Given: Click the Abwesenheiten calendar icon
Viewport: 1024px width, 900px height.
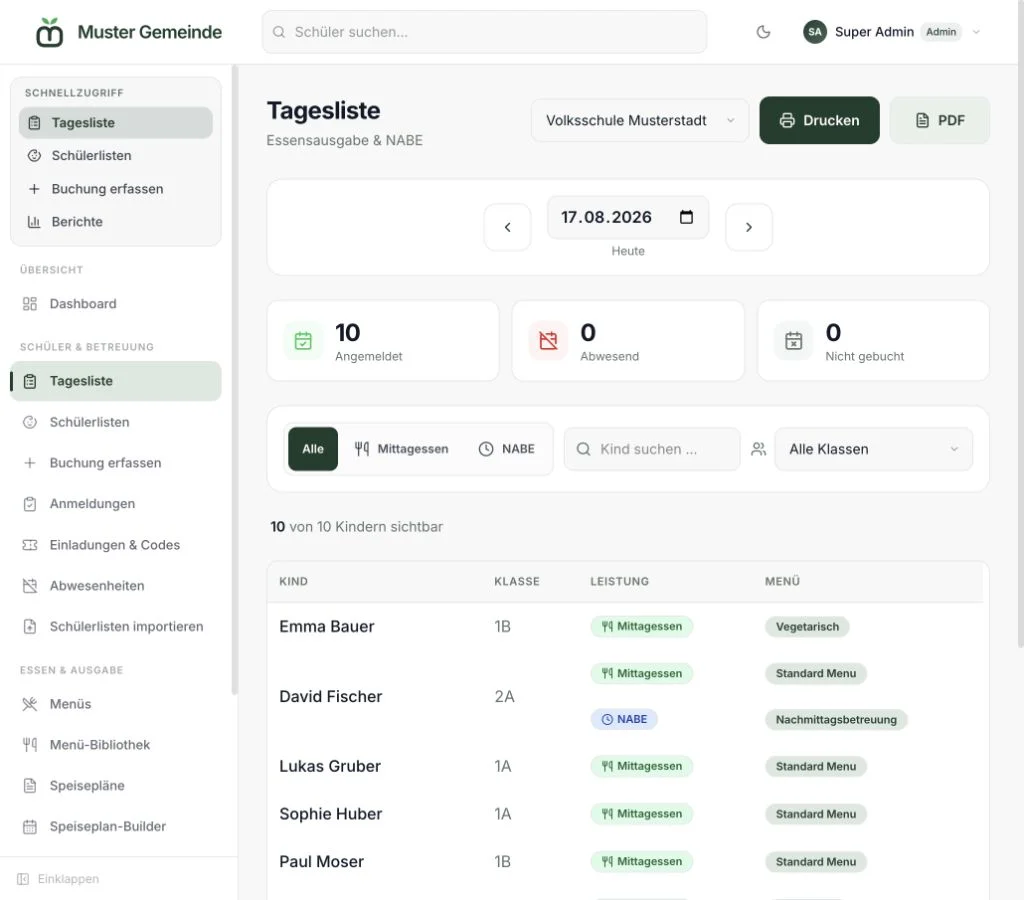Looking at the screenshot, I should (x=30, y=586).
